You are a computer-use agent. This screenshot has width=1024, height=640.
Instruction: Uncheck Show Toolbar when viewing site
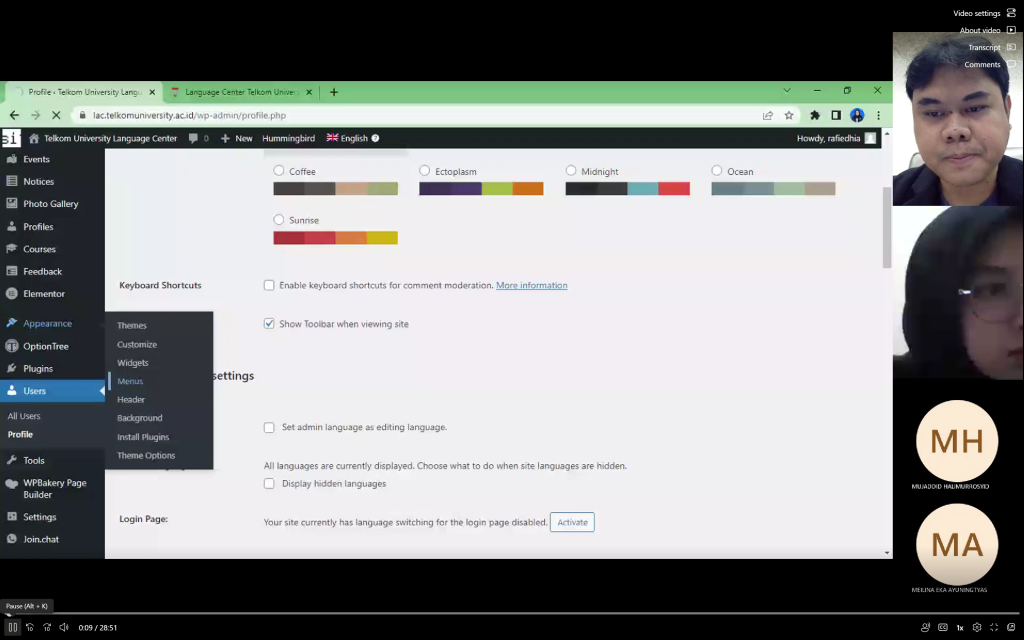(269, 323)
